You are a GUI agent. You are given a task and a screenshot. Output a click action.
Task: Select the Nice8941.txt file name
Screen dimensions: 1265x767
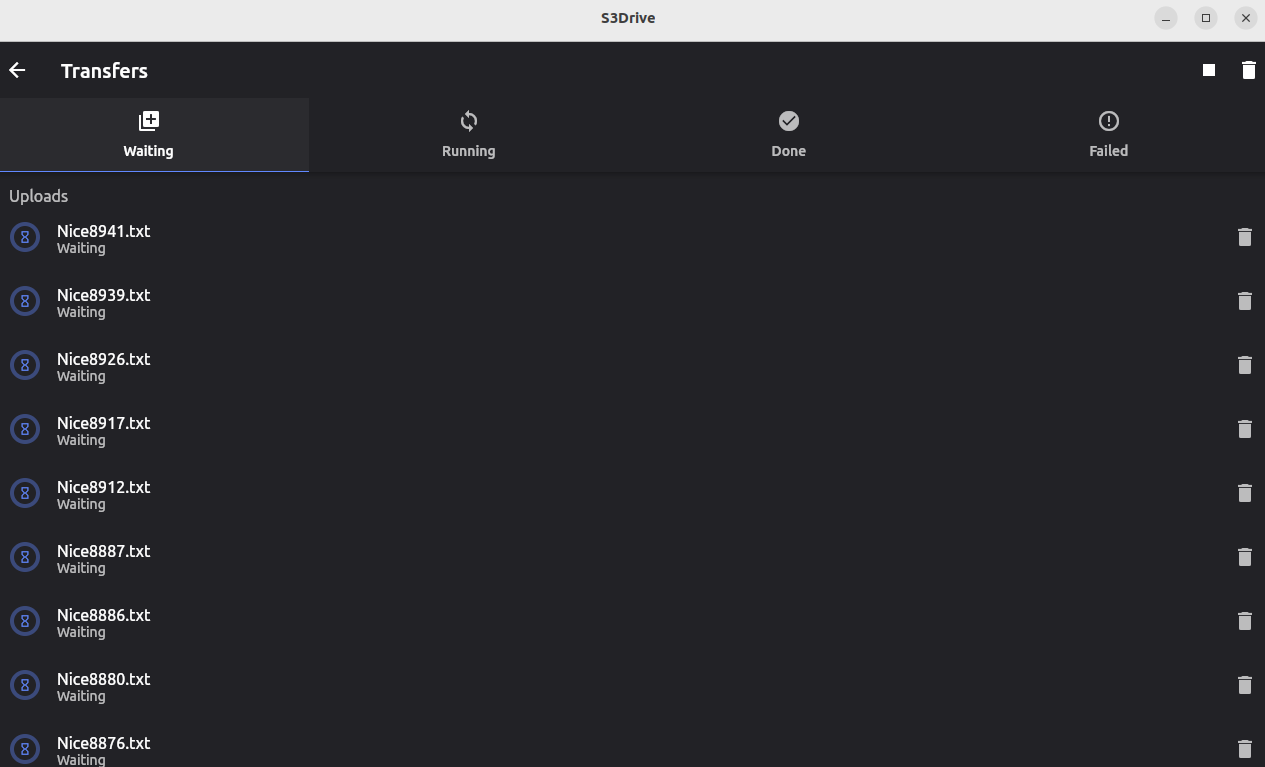tap(103, 231)
